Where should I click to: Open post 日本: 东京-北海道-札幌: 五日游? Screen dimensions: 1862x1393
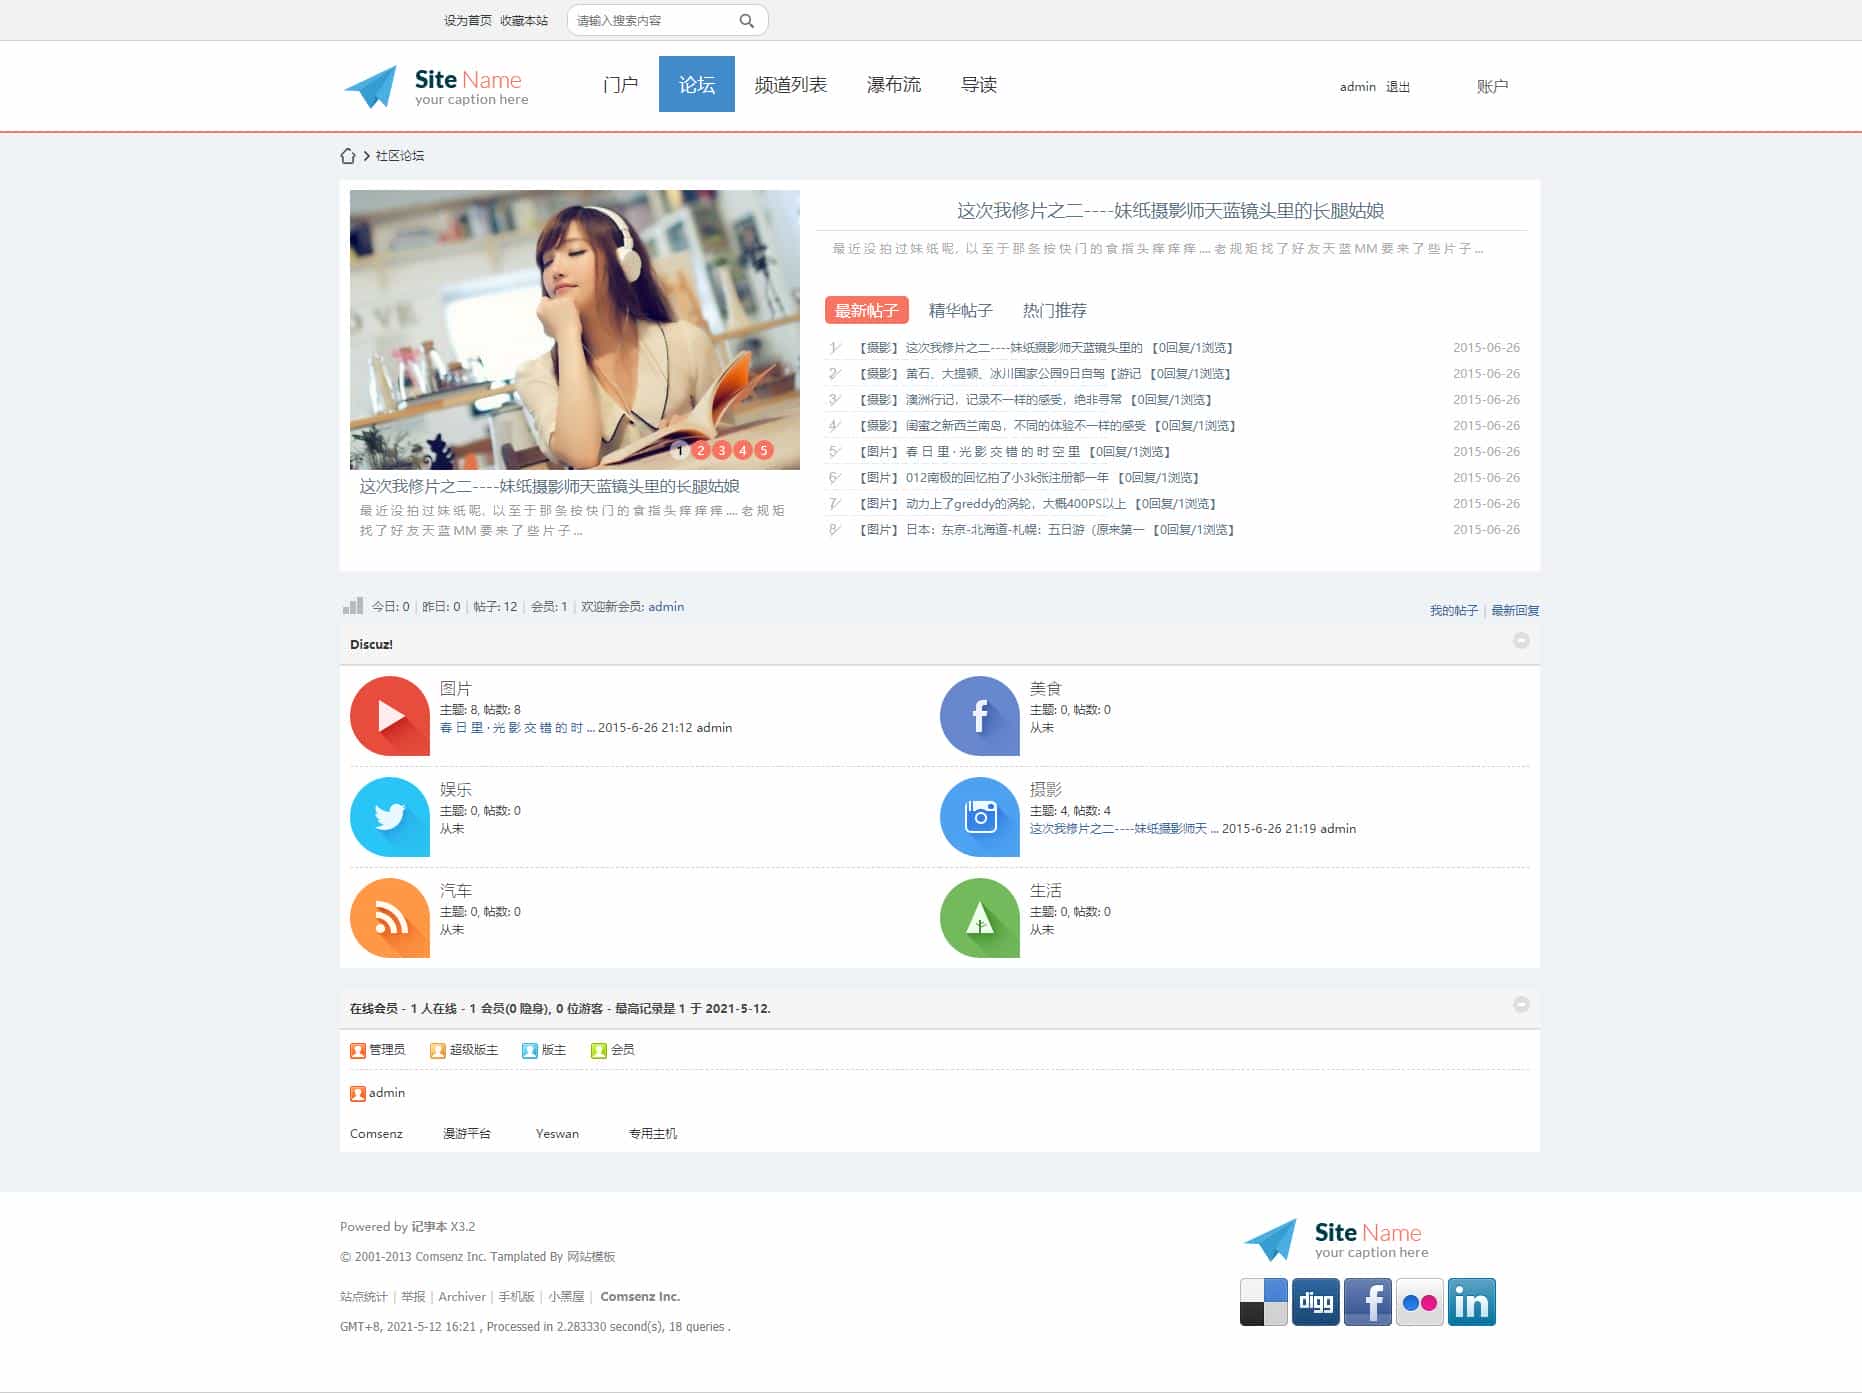click(x=1025, y=530)
